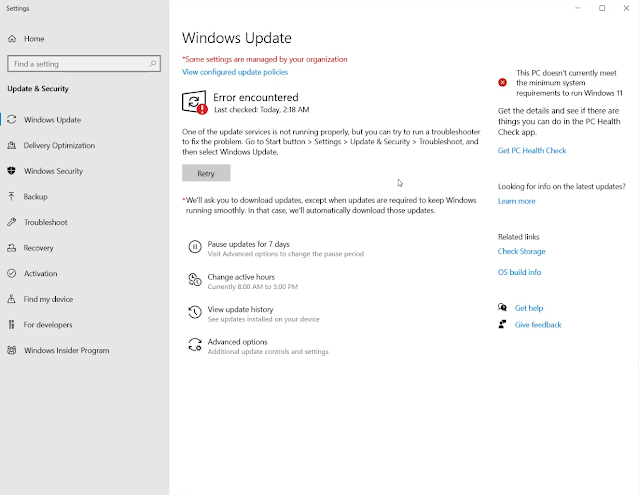Open View configured update policies link
This screenshot has height=495, width=639.
click(235, 72)
